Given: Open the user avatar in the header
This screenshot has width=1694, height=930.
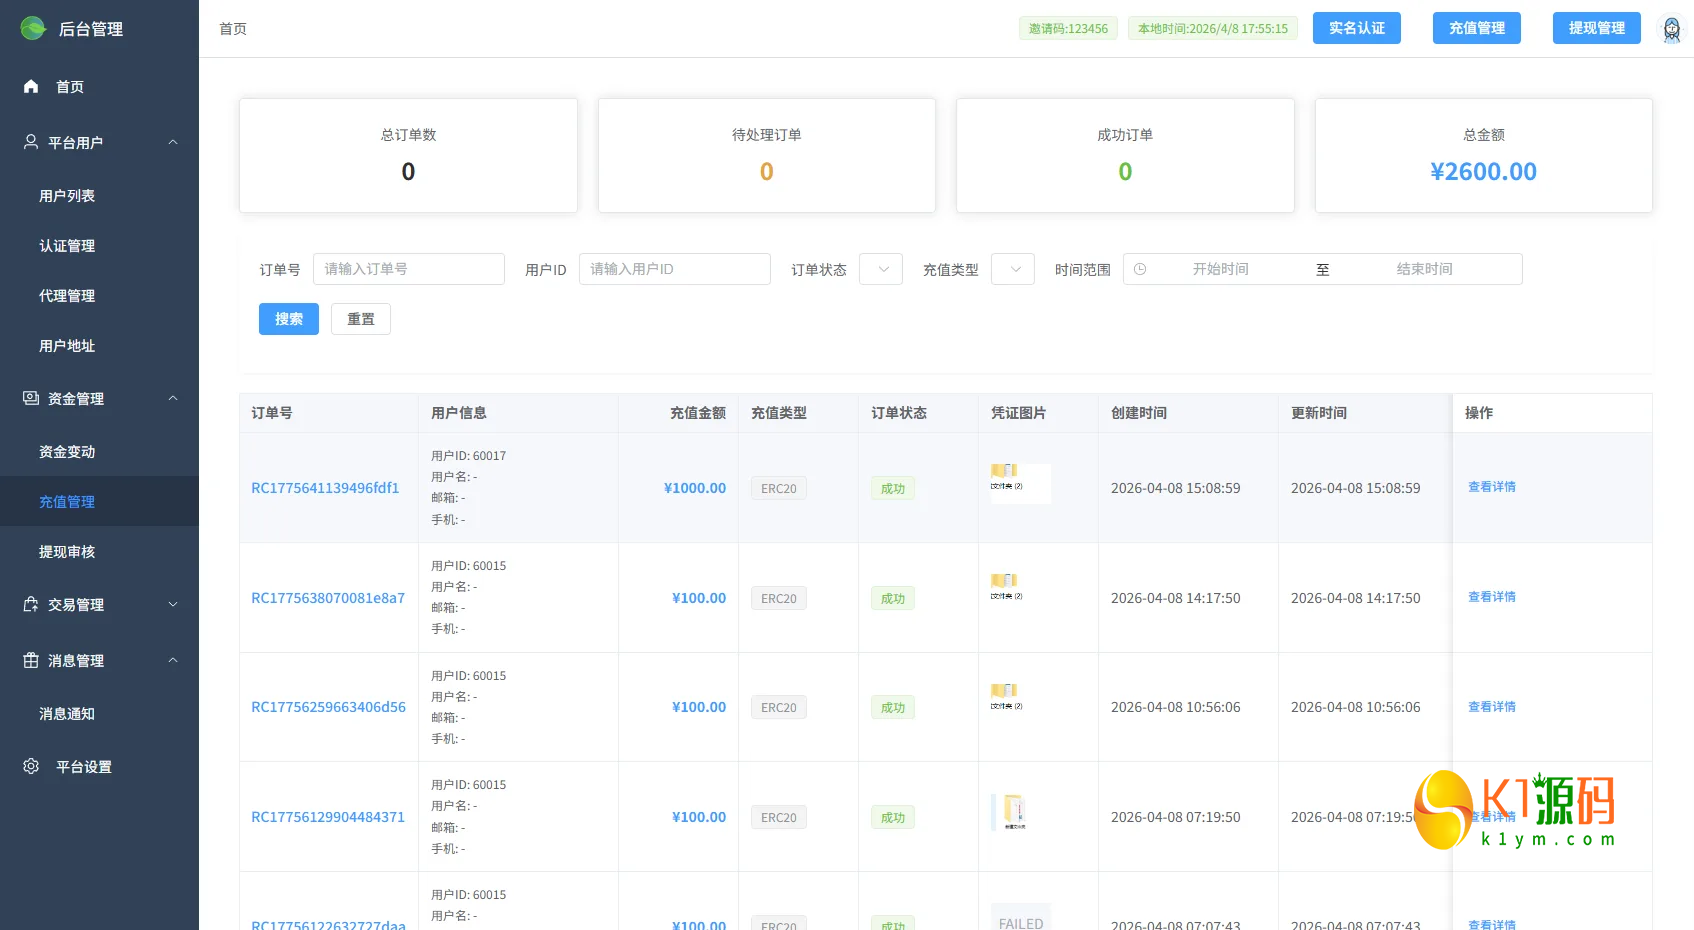Looking at the screenshot, I should pyautogui.click(x=1672, y=29).
